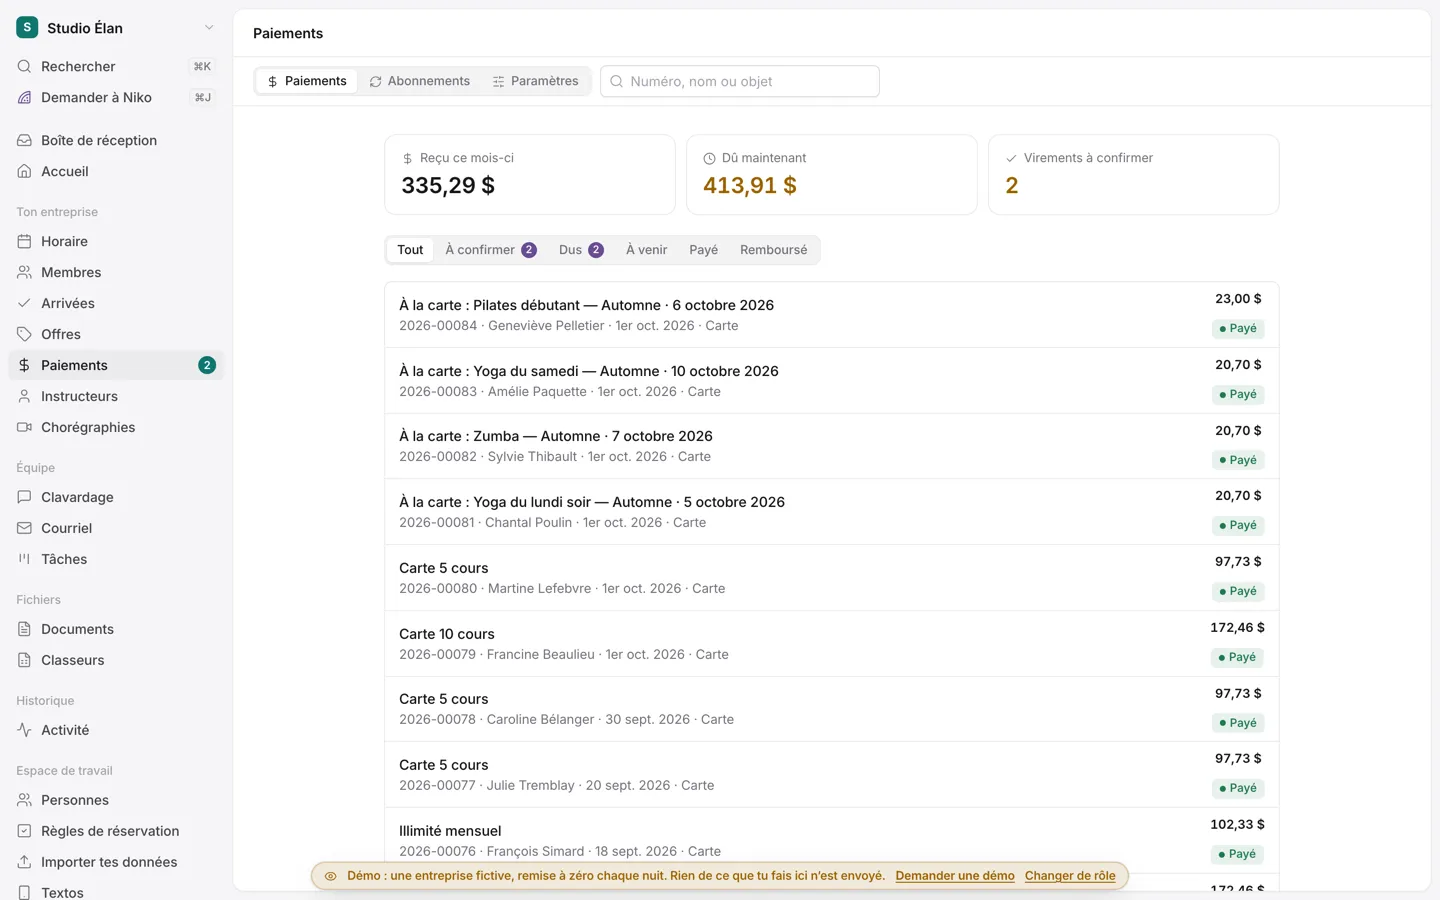Open Personnes in the sidebar
1440x900 pixels.
tap(116, 800)
